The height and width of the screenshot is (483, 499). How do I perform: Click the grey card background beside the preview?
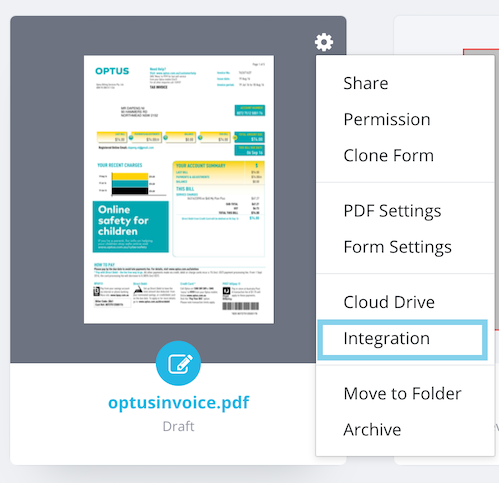[47, 189]
